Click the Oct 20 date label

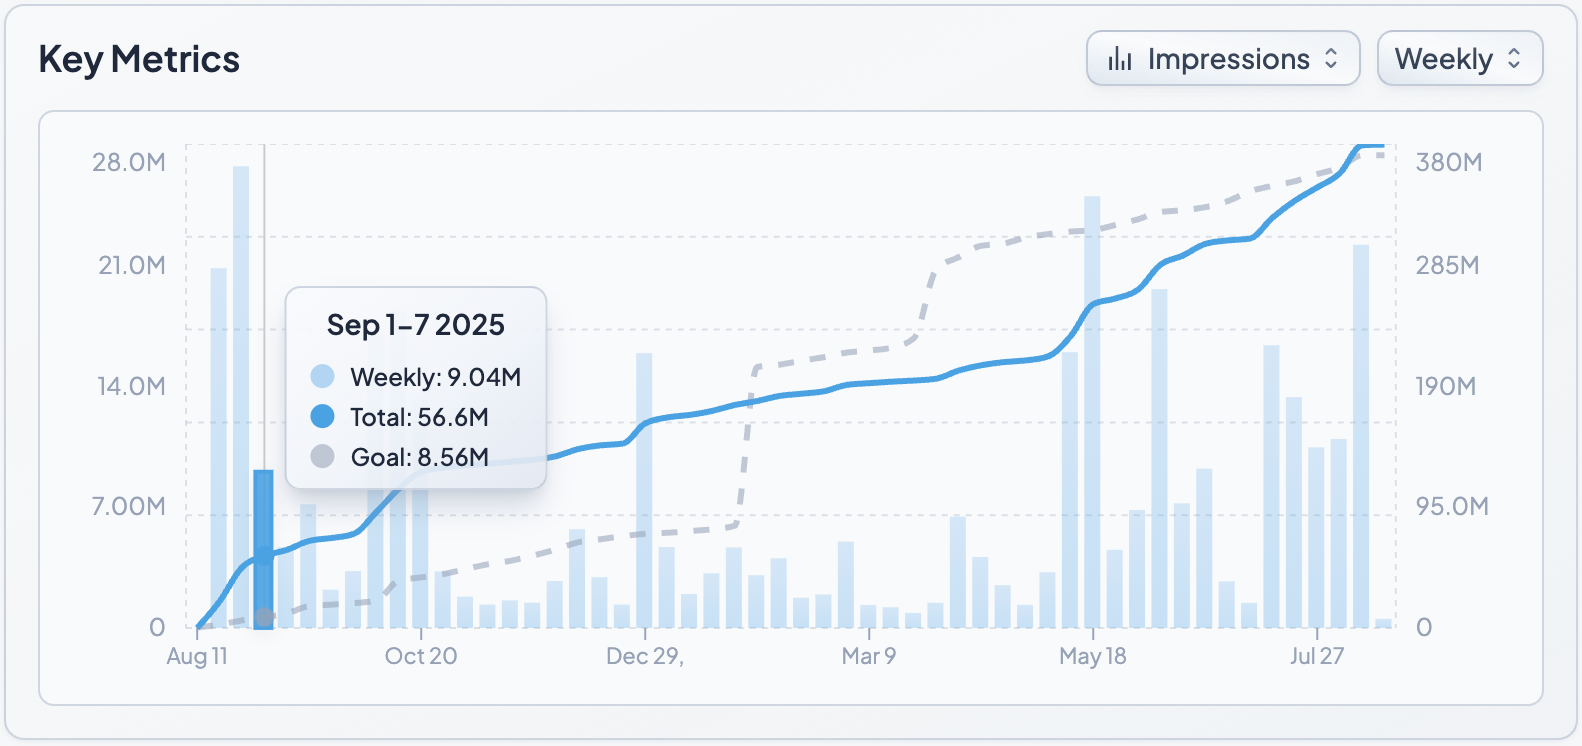421,656
